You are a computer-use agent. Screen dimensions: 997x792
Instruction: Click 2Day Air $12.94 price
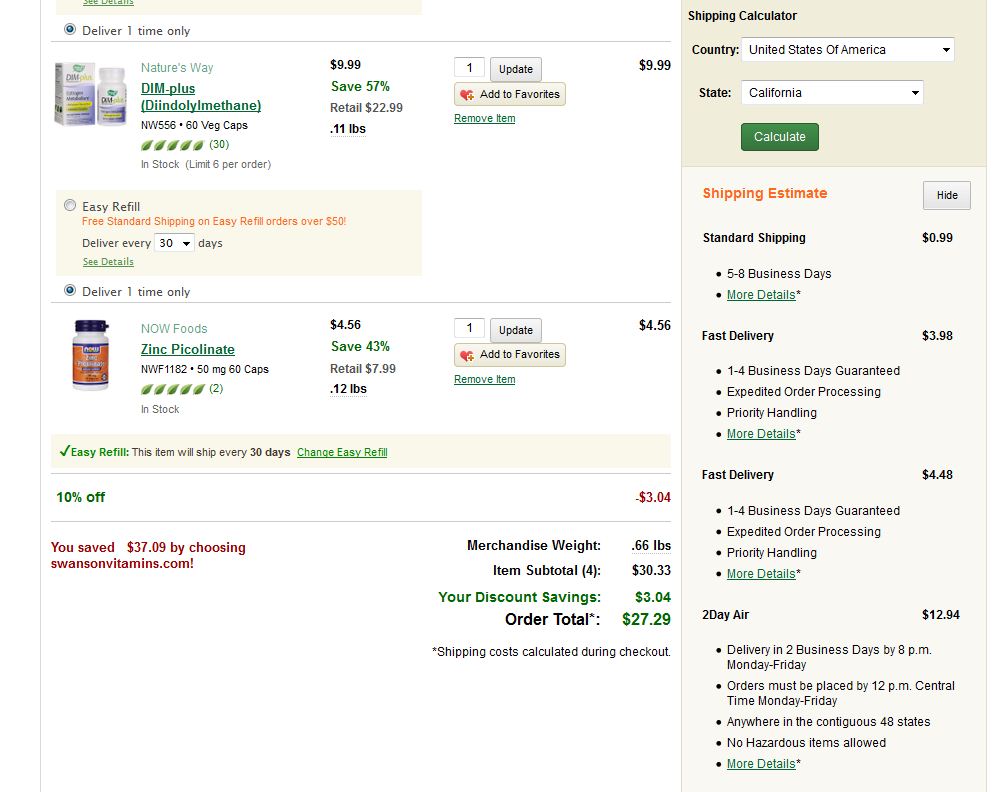click(x=941, y=615)
